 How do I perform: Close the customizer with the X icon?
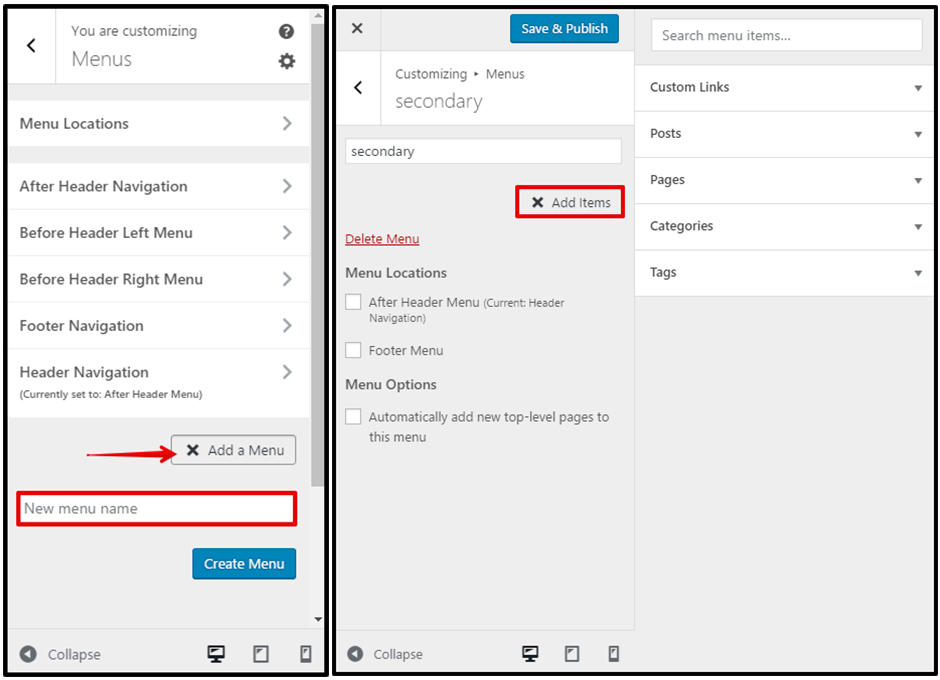357,28
